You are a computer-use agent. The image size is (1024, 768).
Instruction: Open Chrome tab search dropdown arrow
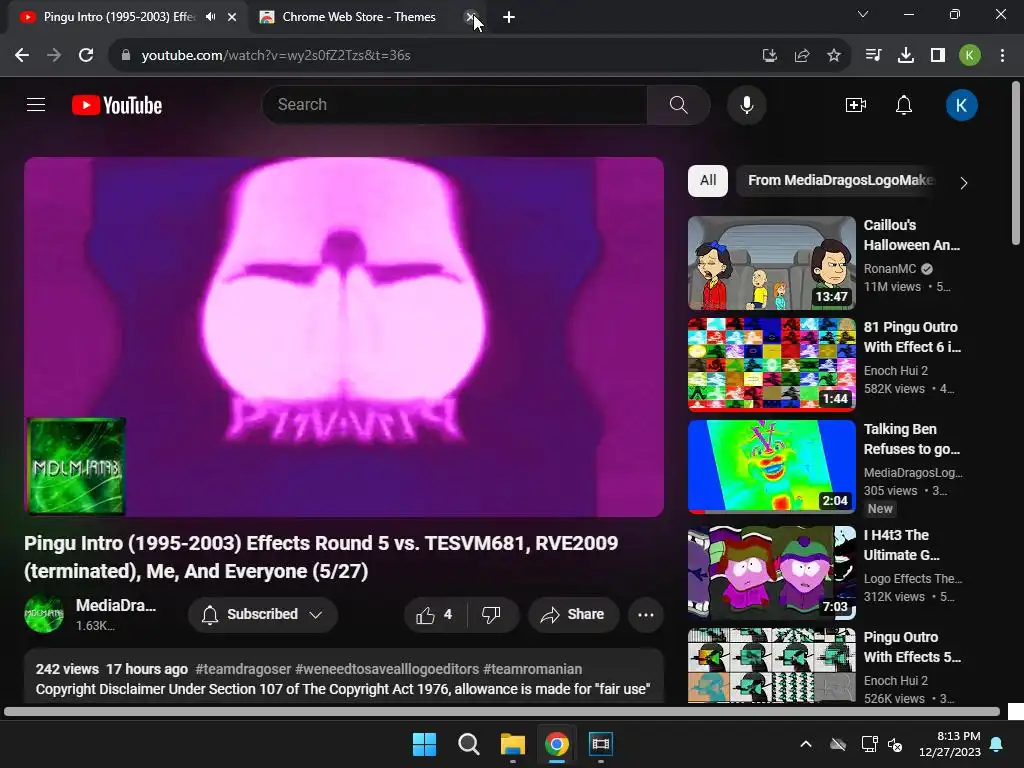coord(863,14)
